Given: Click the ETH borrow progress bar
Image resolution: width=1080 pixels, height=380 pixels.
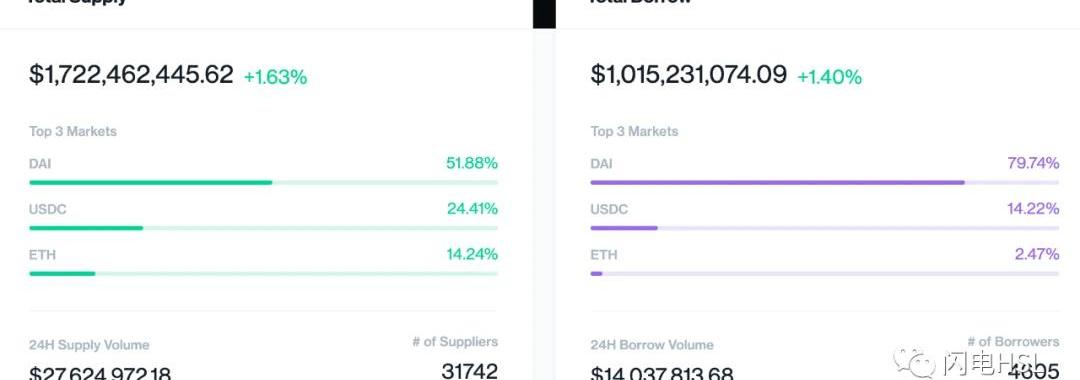Looking at the screenshot, I should tap(824, 273).
